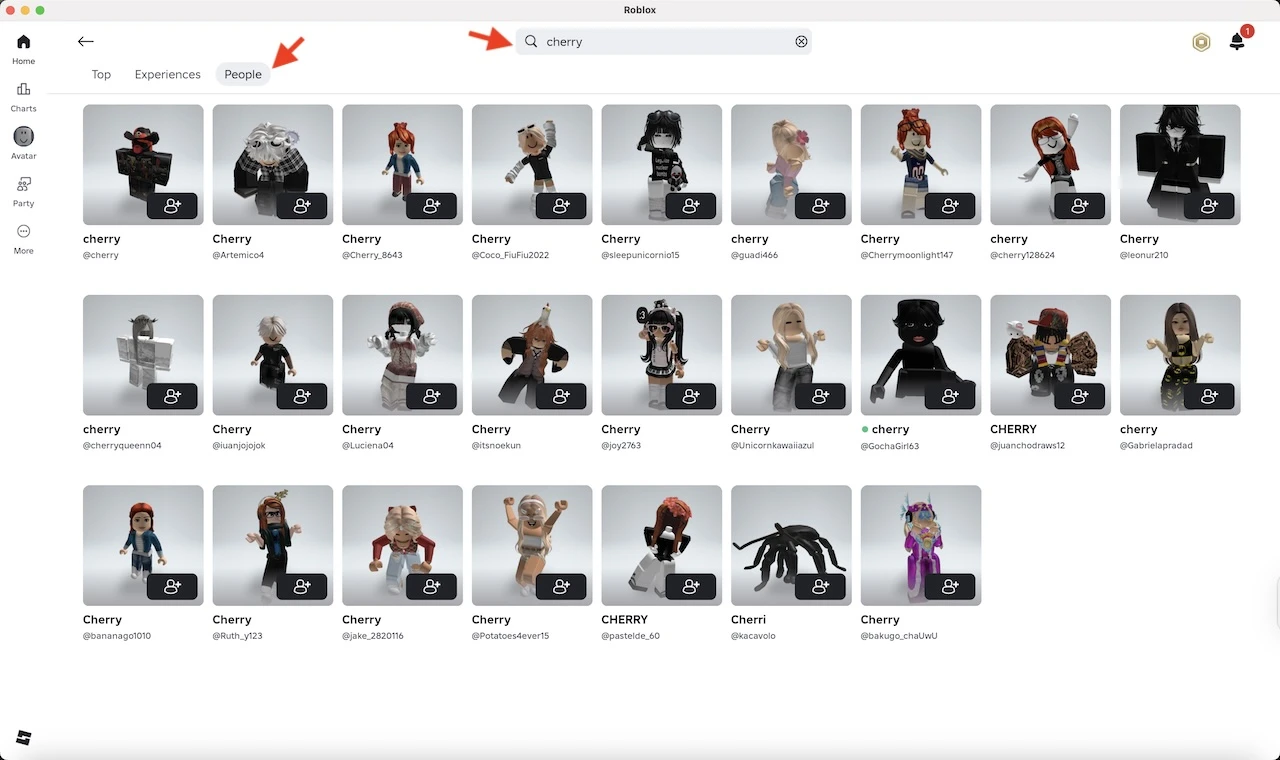This screenshot has height=760, width=1280.
Task: Open @juanchodraws12 avatar thumbnail
Action: click(1050, 355)
